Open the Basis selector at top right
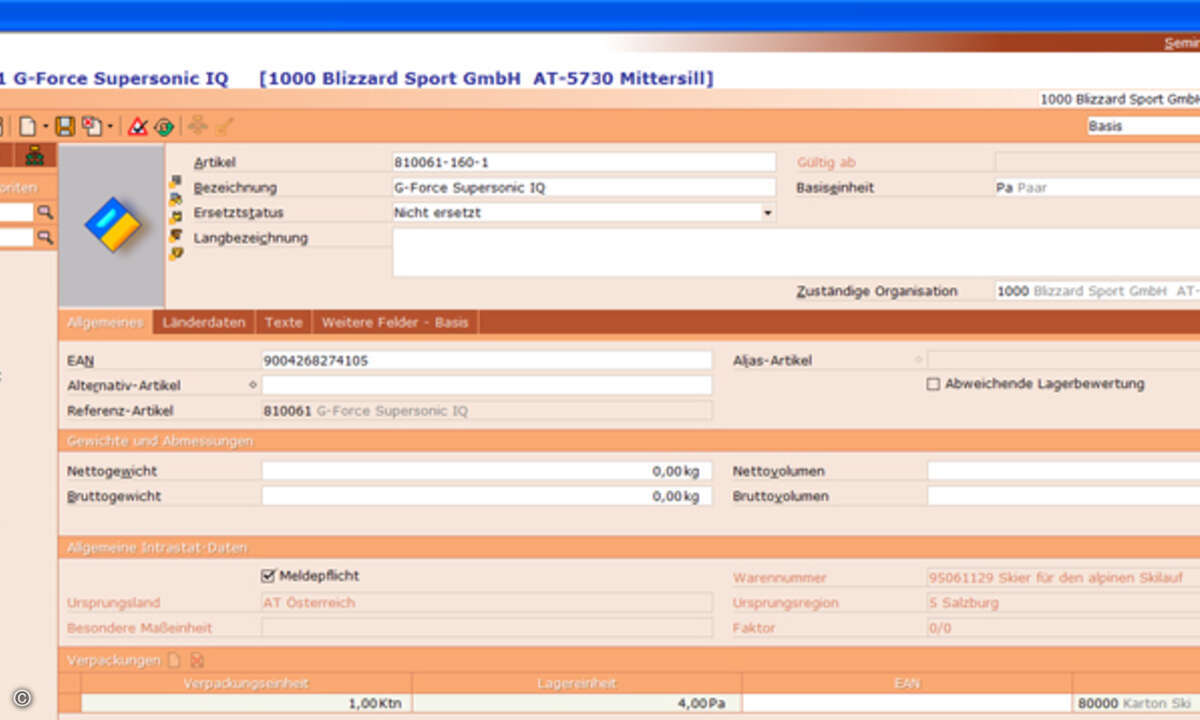Screen dimensions: 1200x720 pyautogui.click(x=1143, y=127)
